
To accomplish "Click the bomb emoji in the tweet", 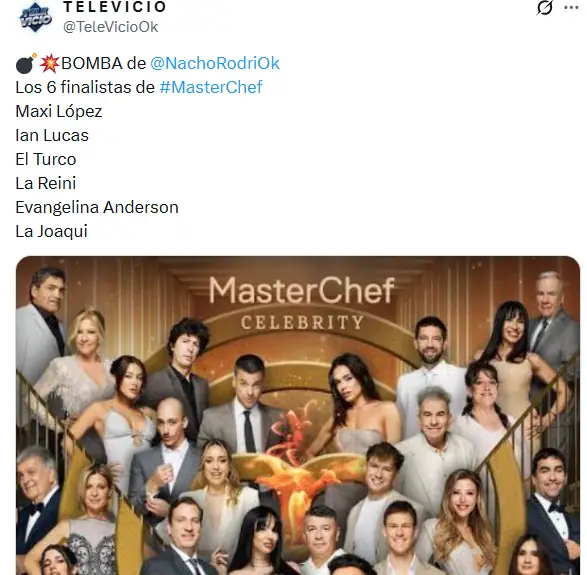I will tap(26, 63).
